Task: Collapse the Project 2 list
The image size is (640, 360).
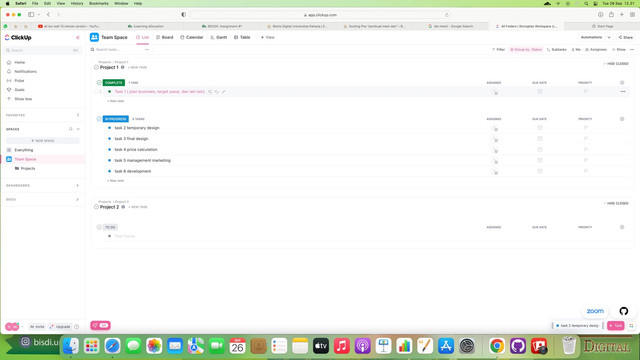Action: [96, 207]
